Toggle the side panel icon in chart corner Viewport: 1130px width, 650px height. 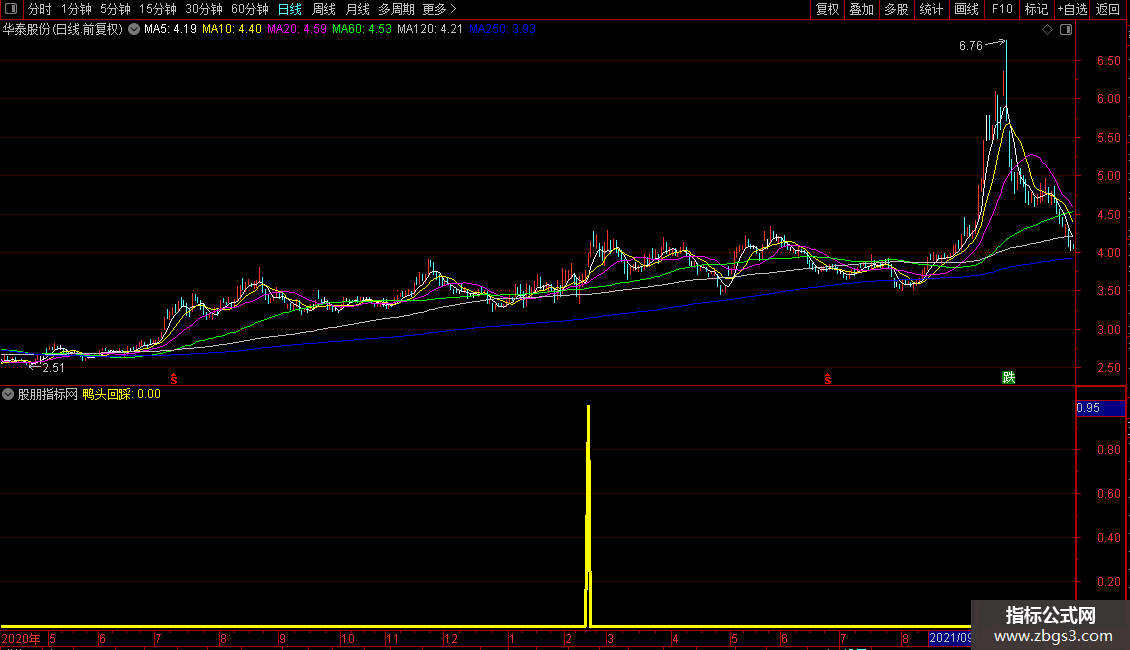coord(1066,30)
